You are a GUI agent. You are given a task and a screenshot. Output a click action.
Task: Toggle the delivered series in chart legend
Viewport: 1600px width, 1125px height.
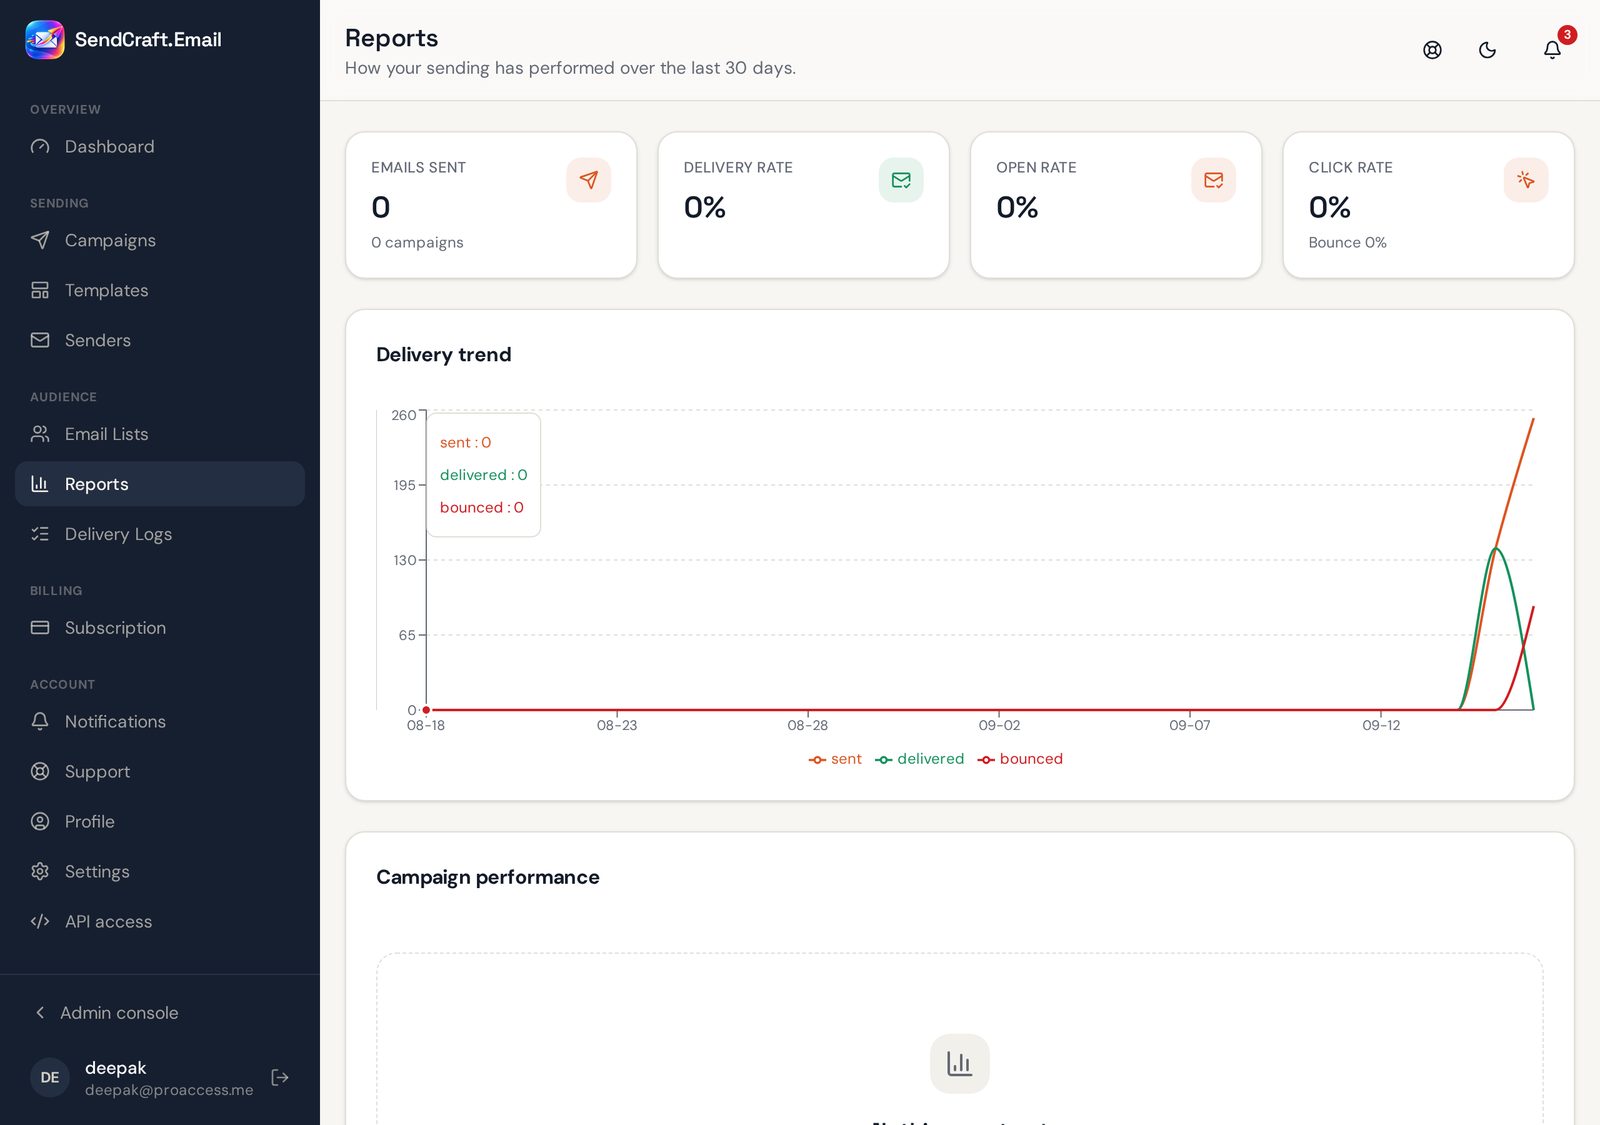click(x=920, y=759)
